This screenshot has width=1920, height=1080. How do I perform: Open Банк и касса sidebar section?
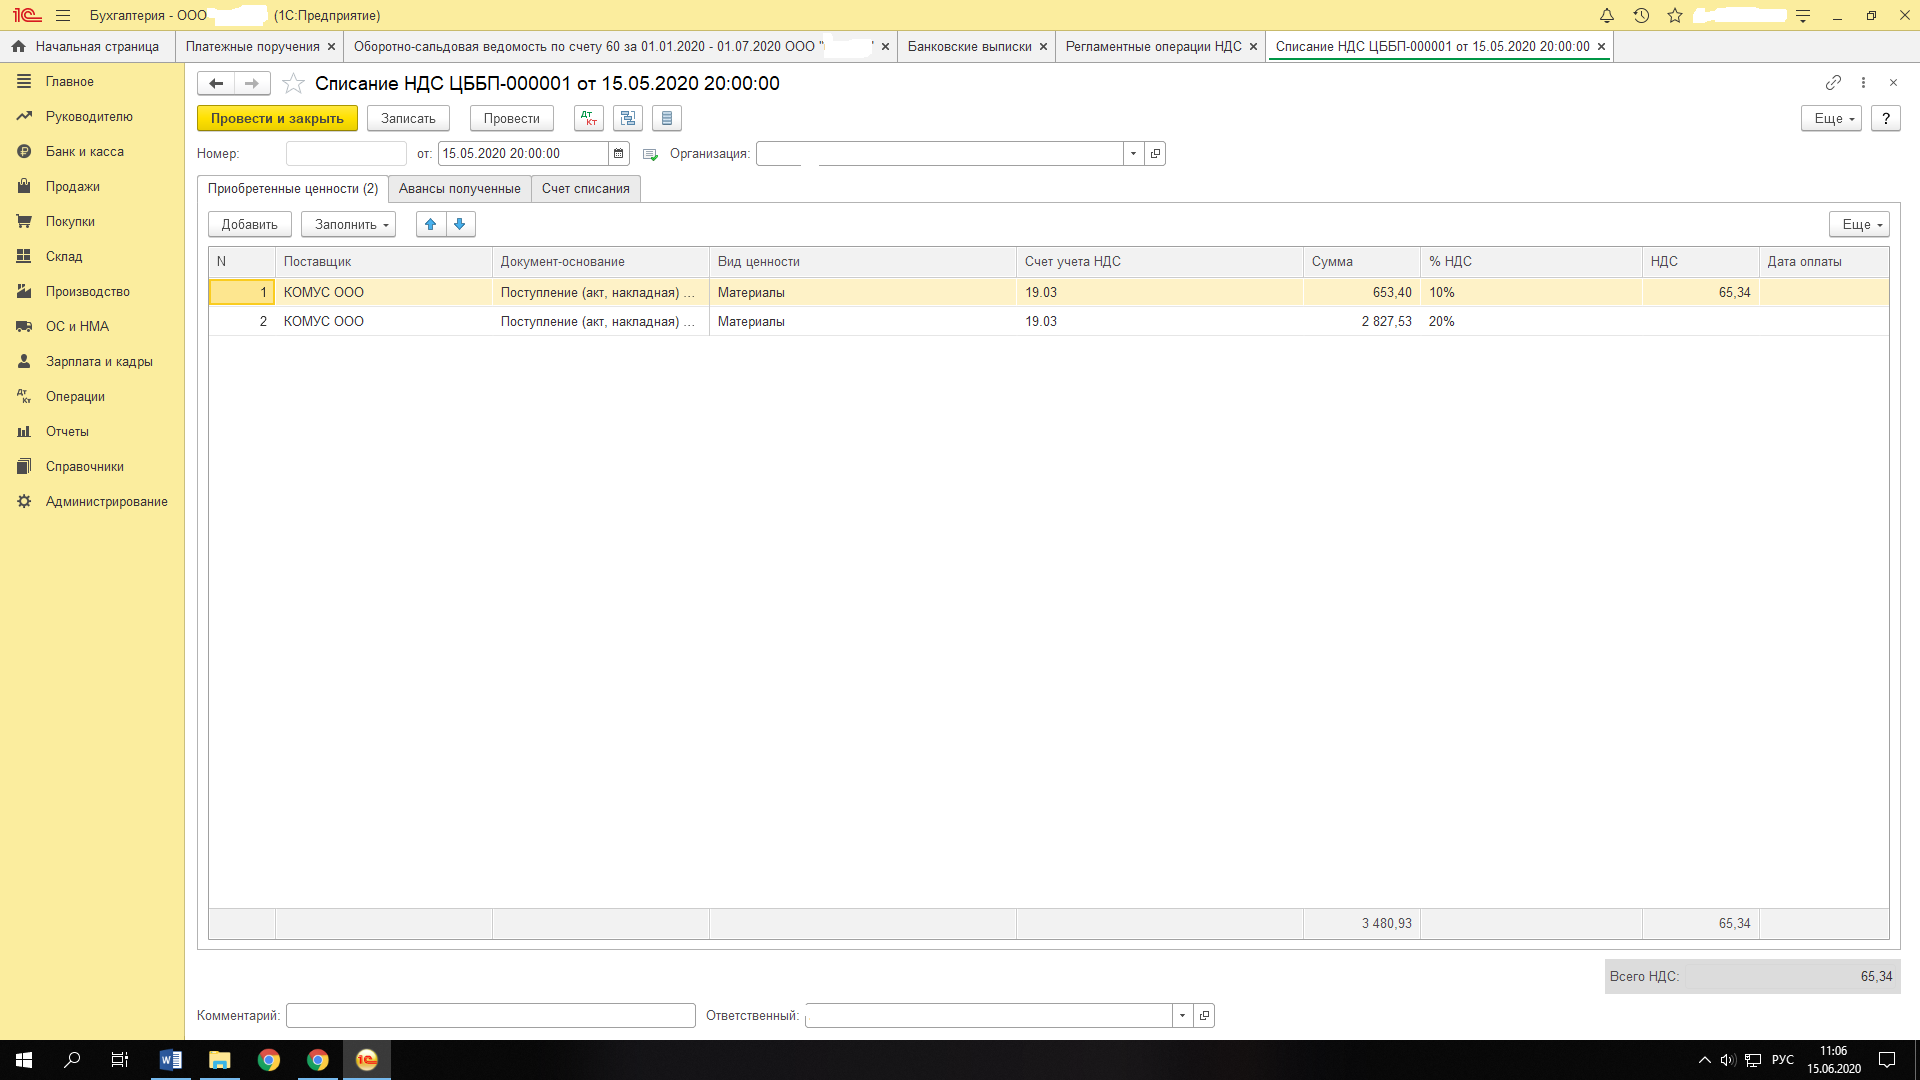pyautogui.click(x=85, y=151)
